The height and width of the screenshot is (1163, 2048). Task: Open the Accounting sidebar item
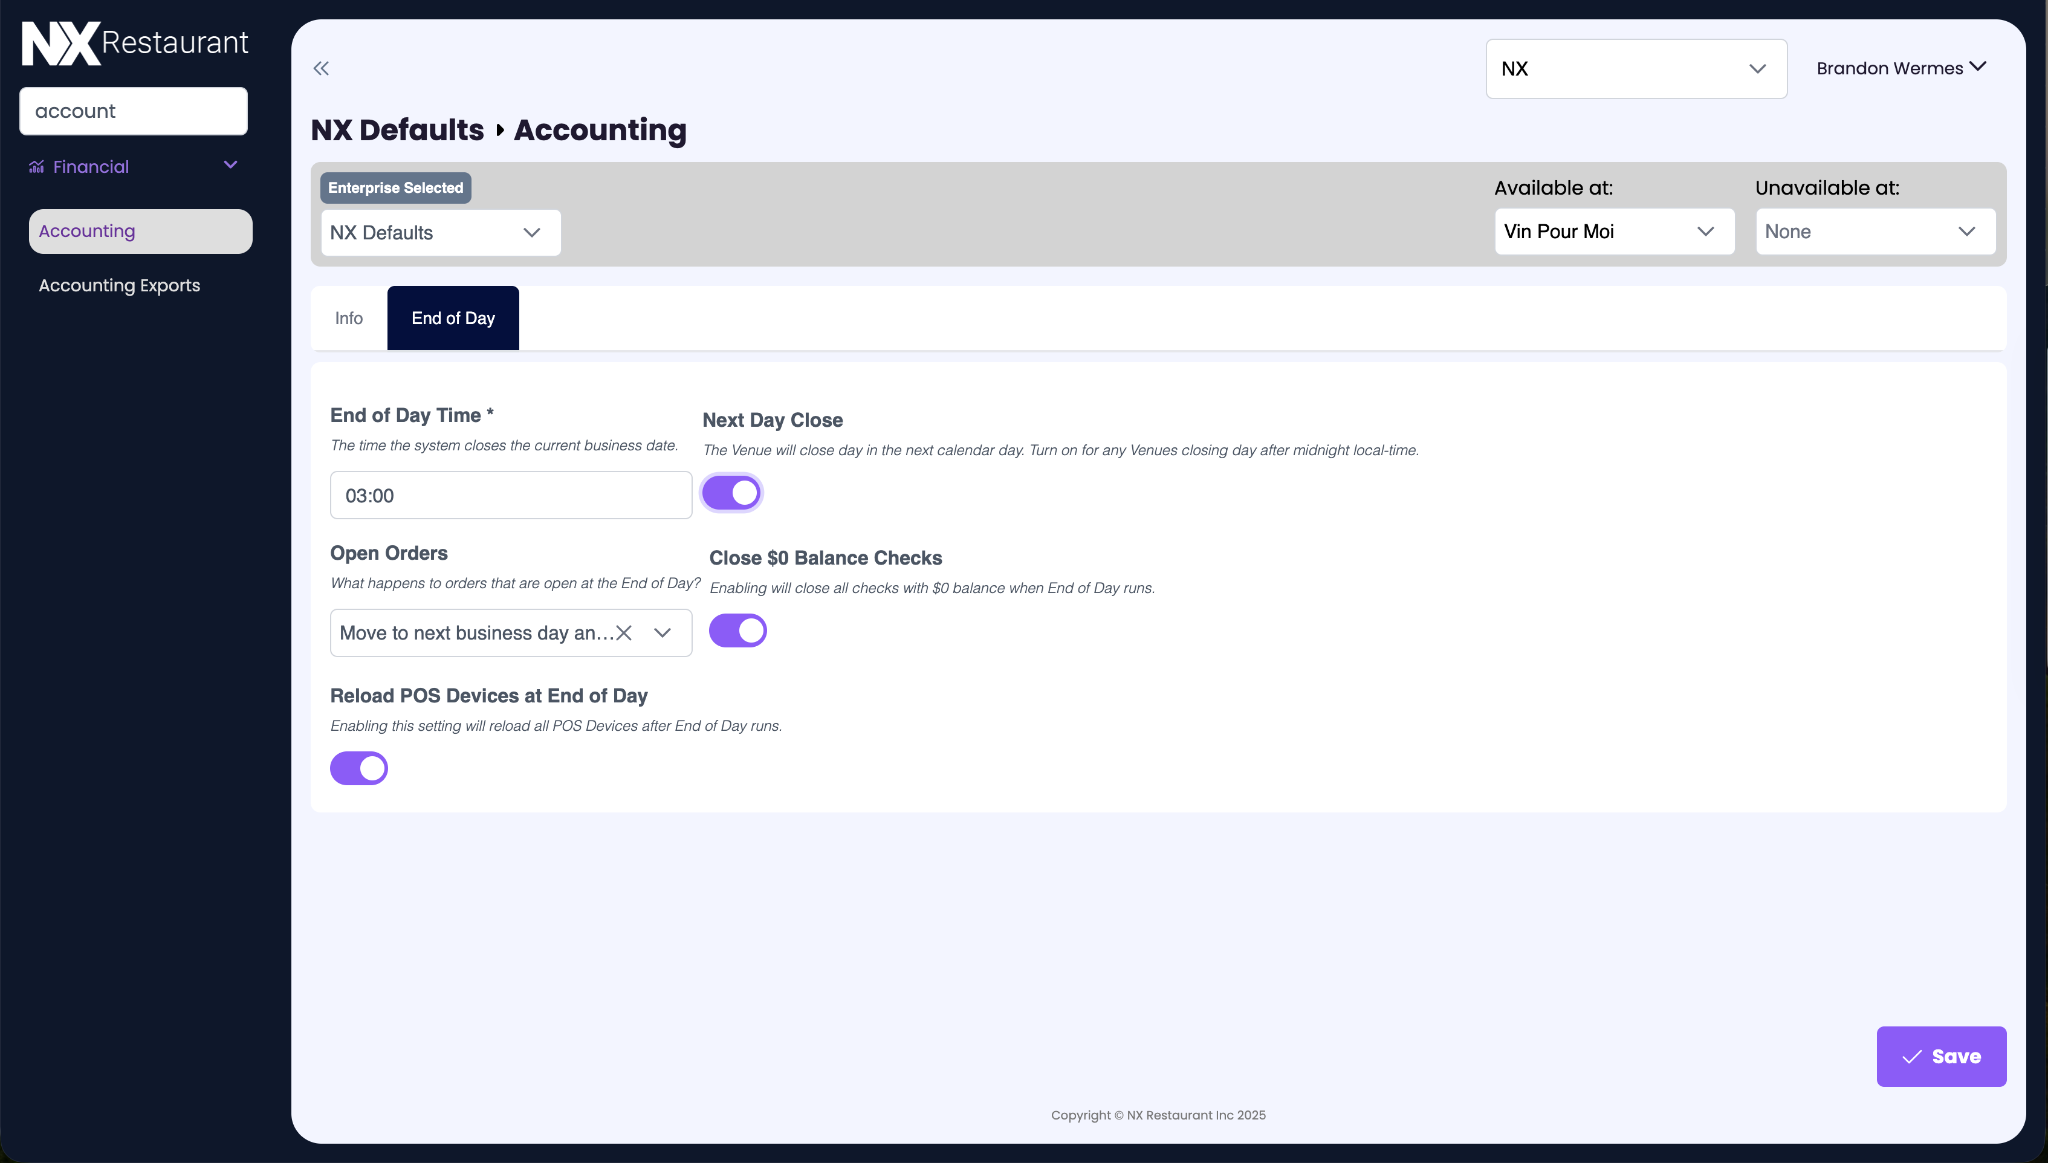pyautogui.click(x=140, y=231)
